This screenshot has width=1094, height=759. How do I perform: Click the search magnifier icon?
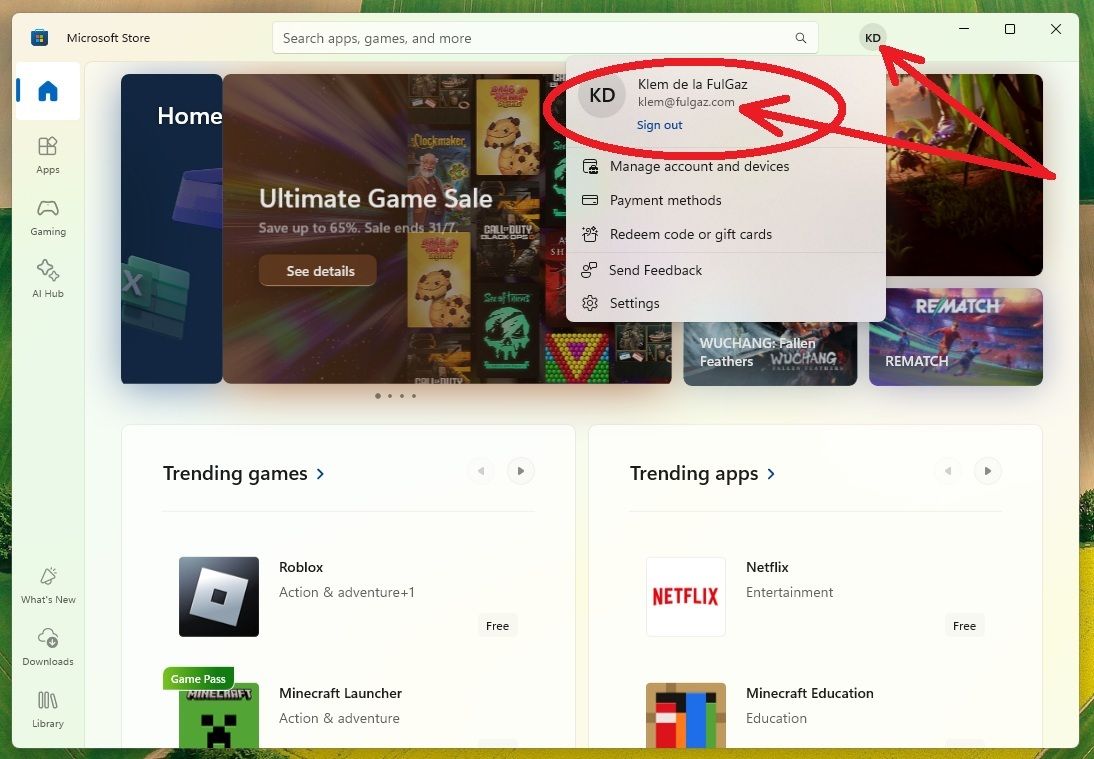[x=801, y=38]
